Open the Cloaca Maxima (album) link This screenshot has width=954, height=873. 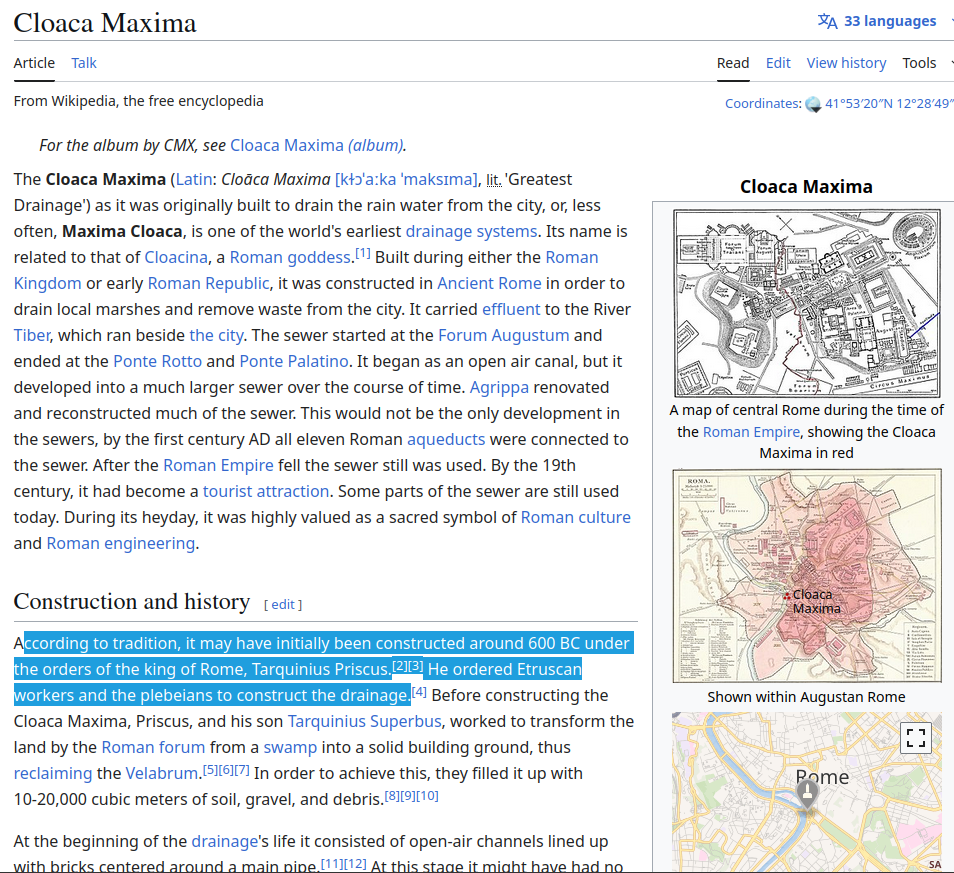point(317,145)
